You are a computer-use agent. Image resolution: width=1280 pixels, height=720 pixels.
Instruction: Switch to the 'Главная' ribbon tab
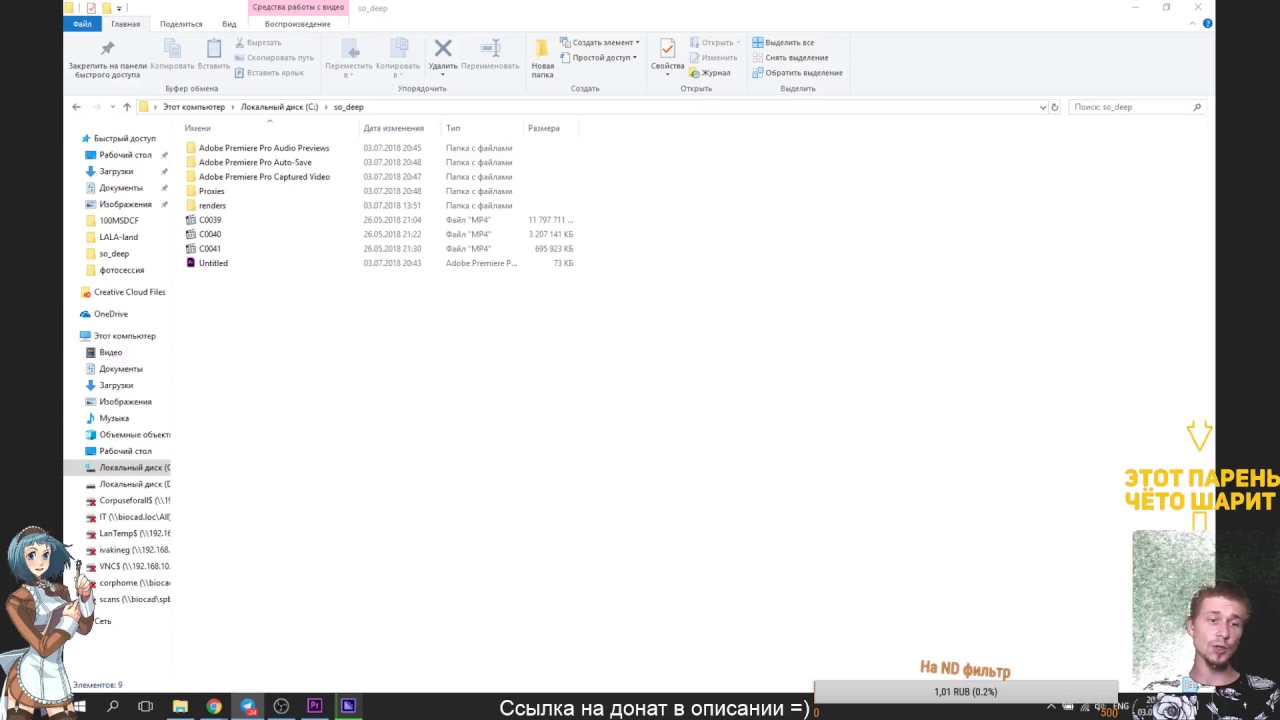pos(126,24)
